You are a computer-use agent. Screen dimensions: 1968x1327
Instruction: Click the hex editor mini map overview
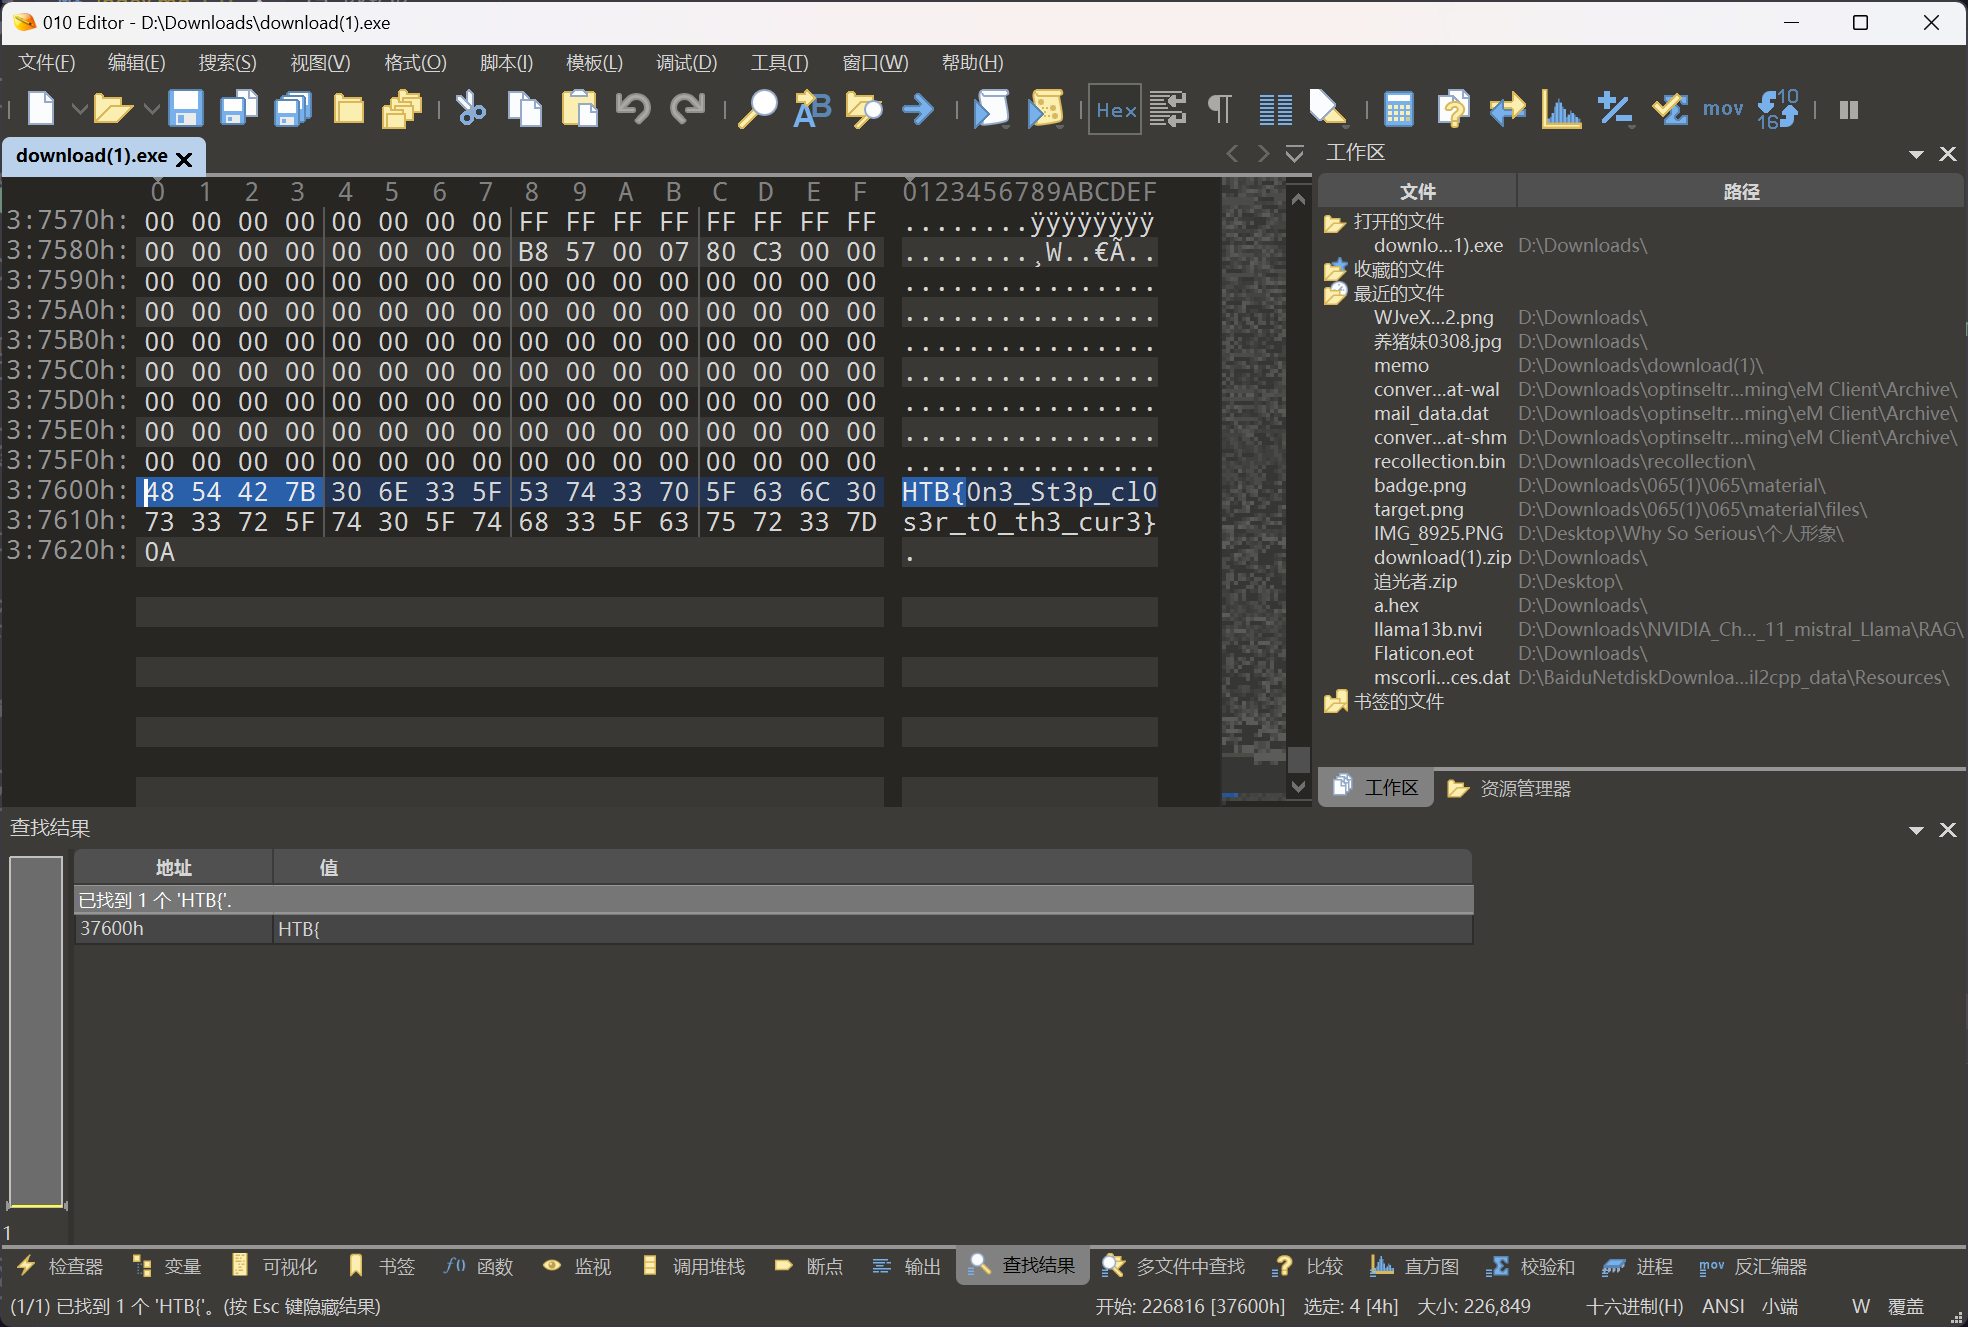(1253, 490)
